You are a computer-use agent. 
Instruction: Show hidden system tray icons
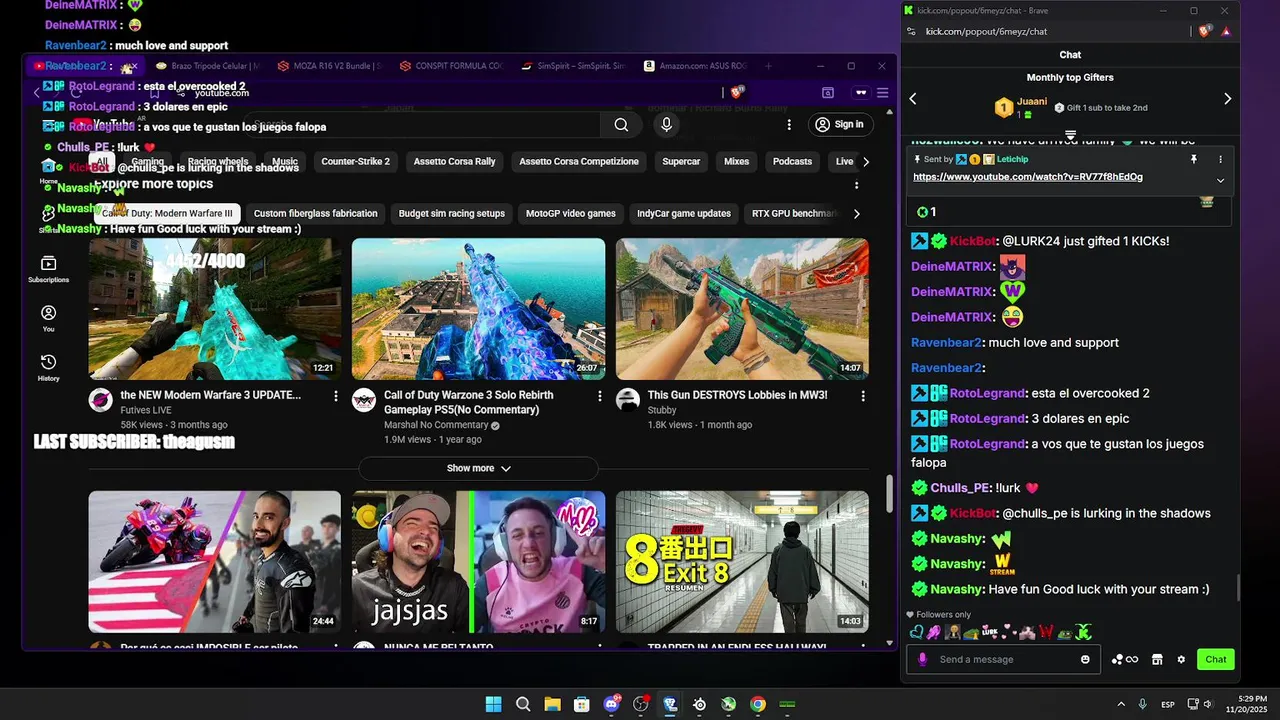pos(1121,704)
